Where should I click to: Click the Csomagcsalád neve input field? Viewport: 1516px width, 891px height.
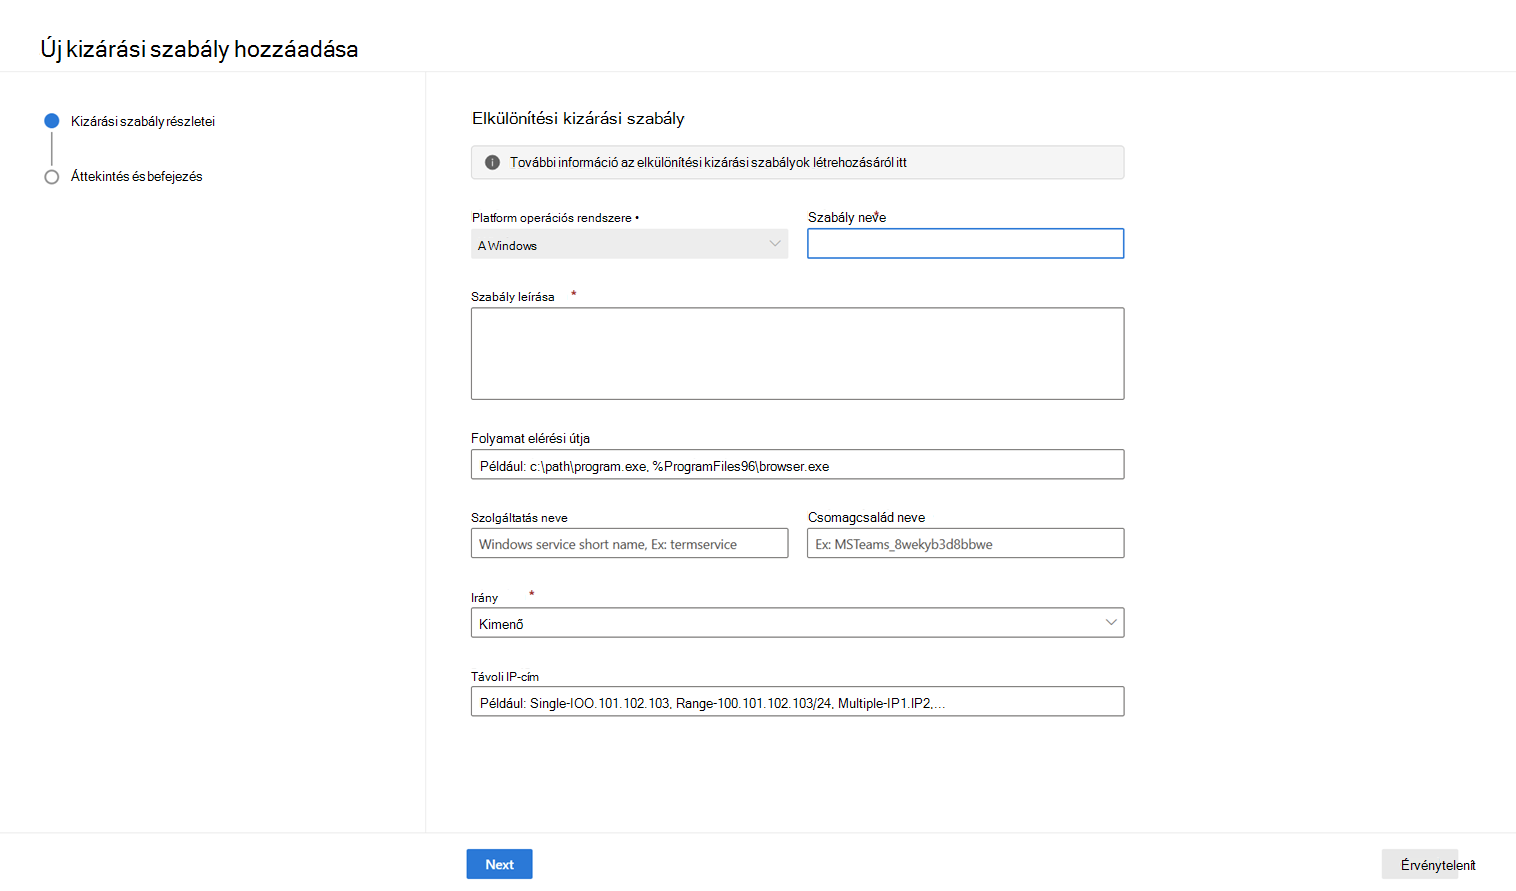click(965, 544)
